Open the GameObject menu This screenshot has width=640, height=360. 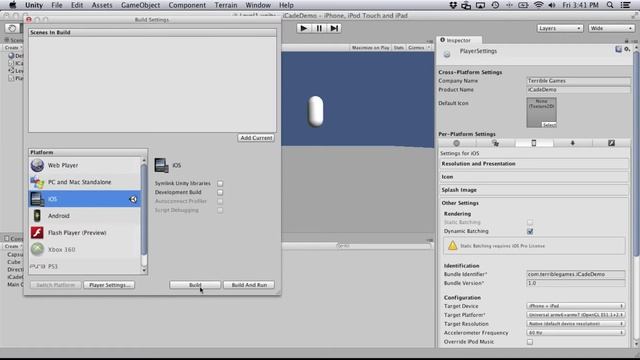[140, 5]
